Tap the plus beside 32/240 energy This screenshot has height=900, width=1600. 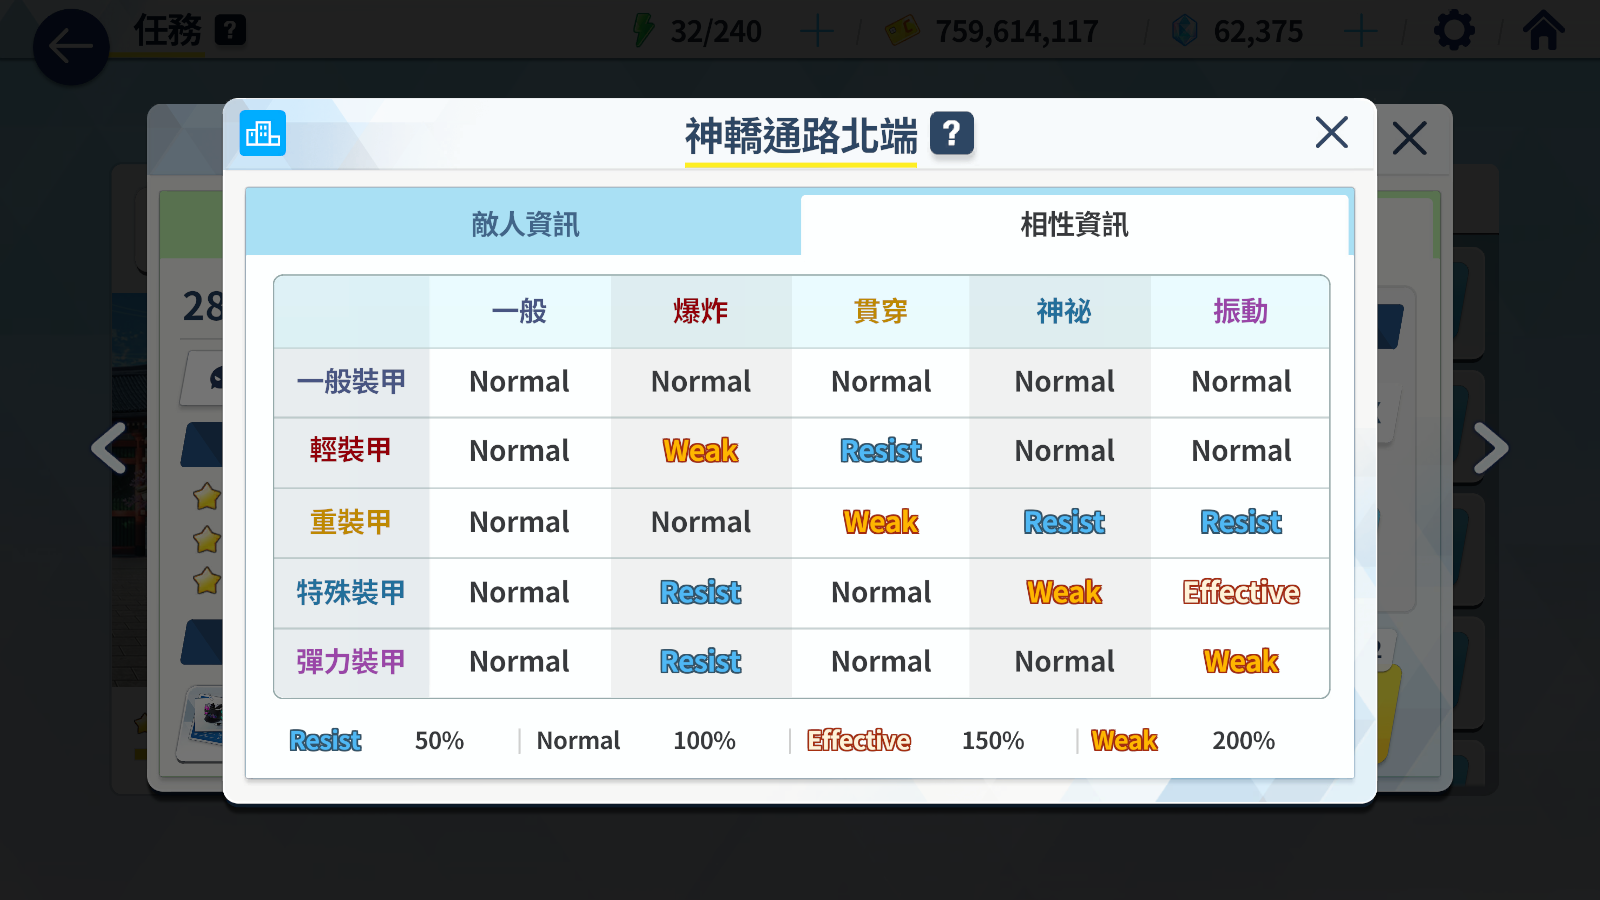click(817, 31)
